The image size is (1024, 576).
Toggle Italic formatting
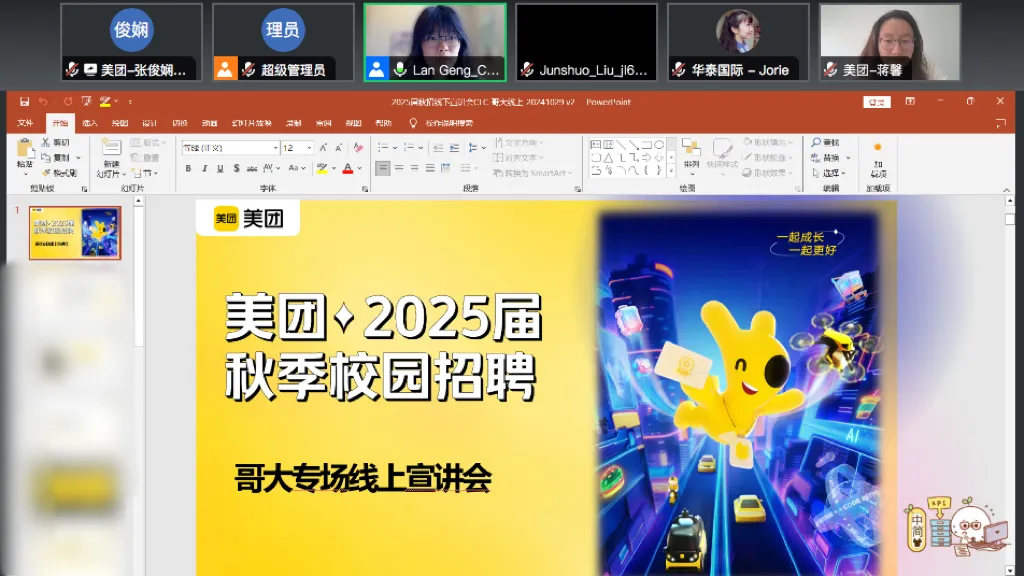(204, 168)
